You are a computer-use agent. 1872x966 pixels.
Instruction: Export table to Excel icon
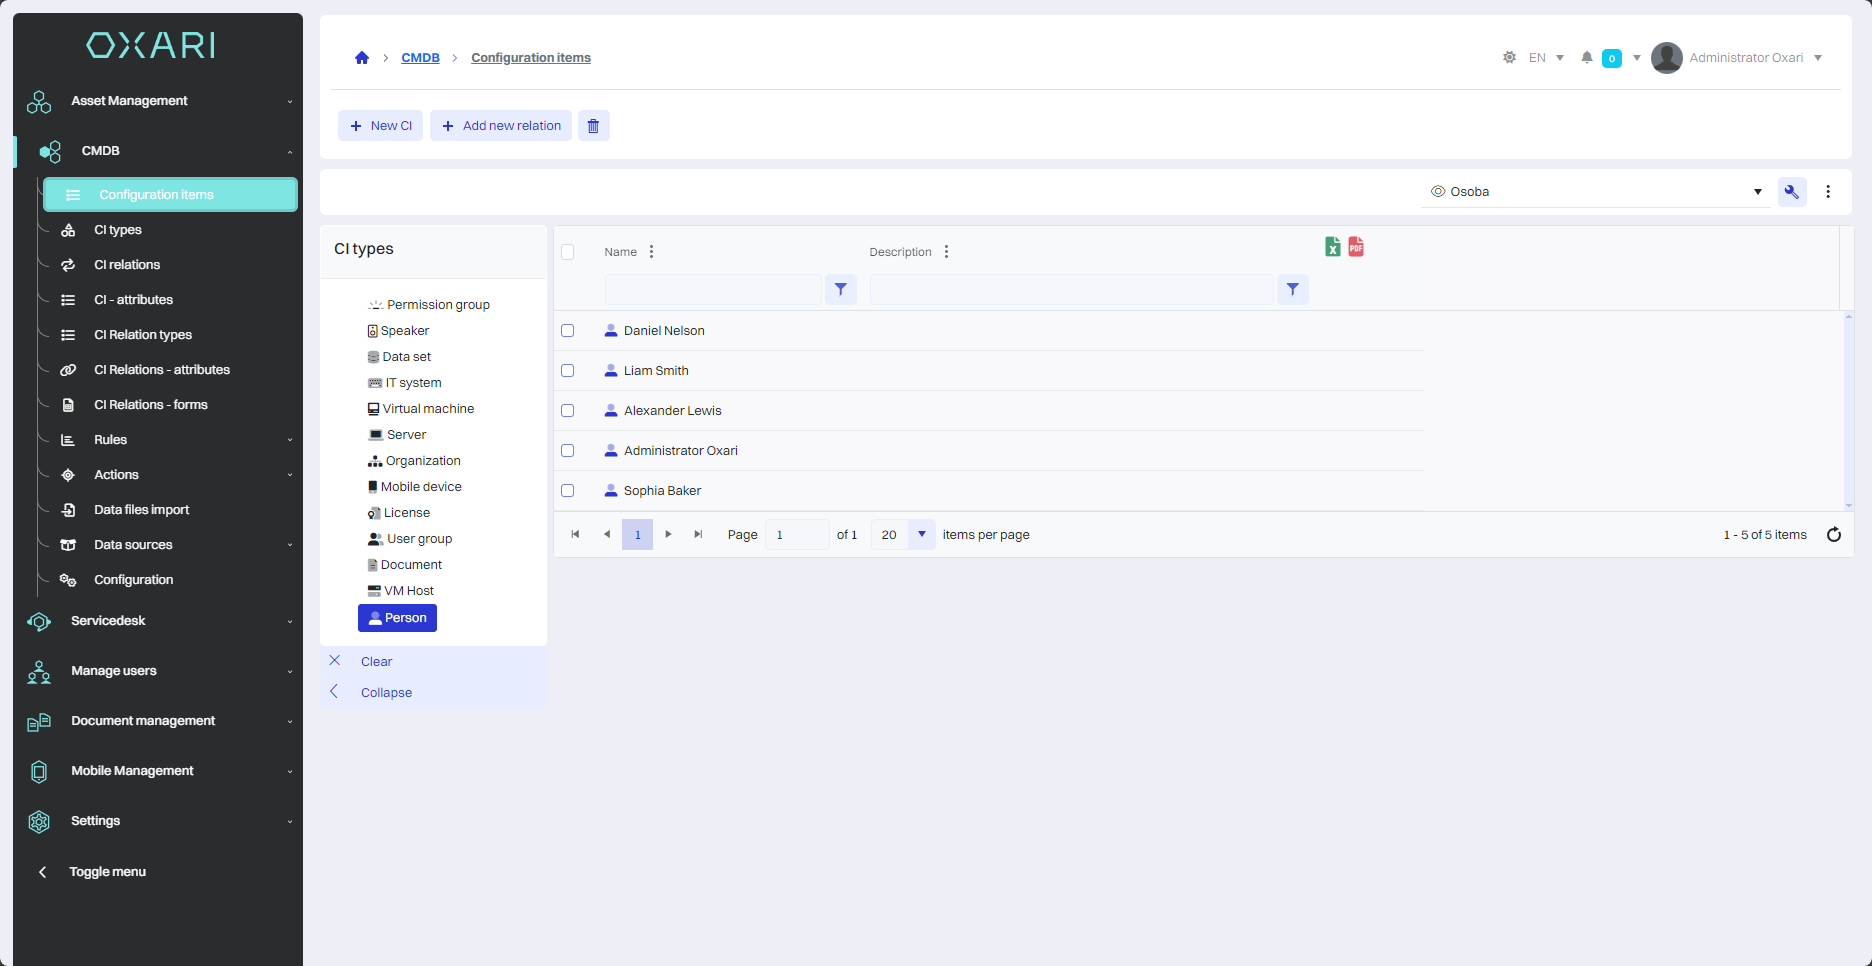pyautogui.click(x=1332, y=247)
